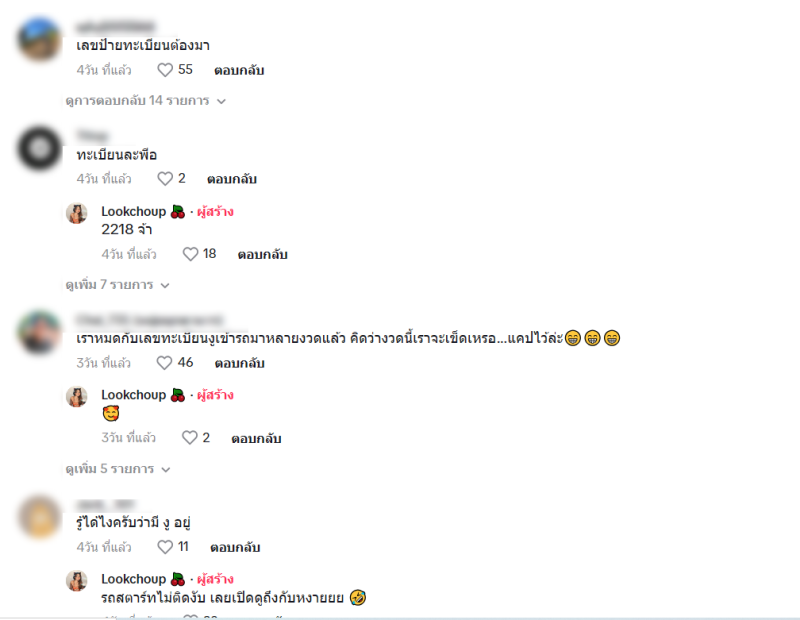Viewport: 800px width, 620px height.
Task: Like the comment with 11 likes
Action: (x=165, y=547)
